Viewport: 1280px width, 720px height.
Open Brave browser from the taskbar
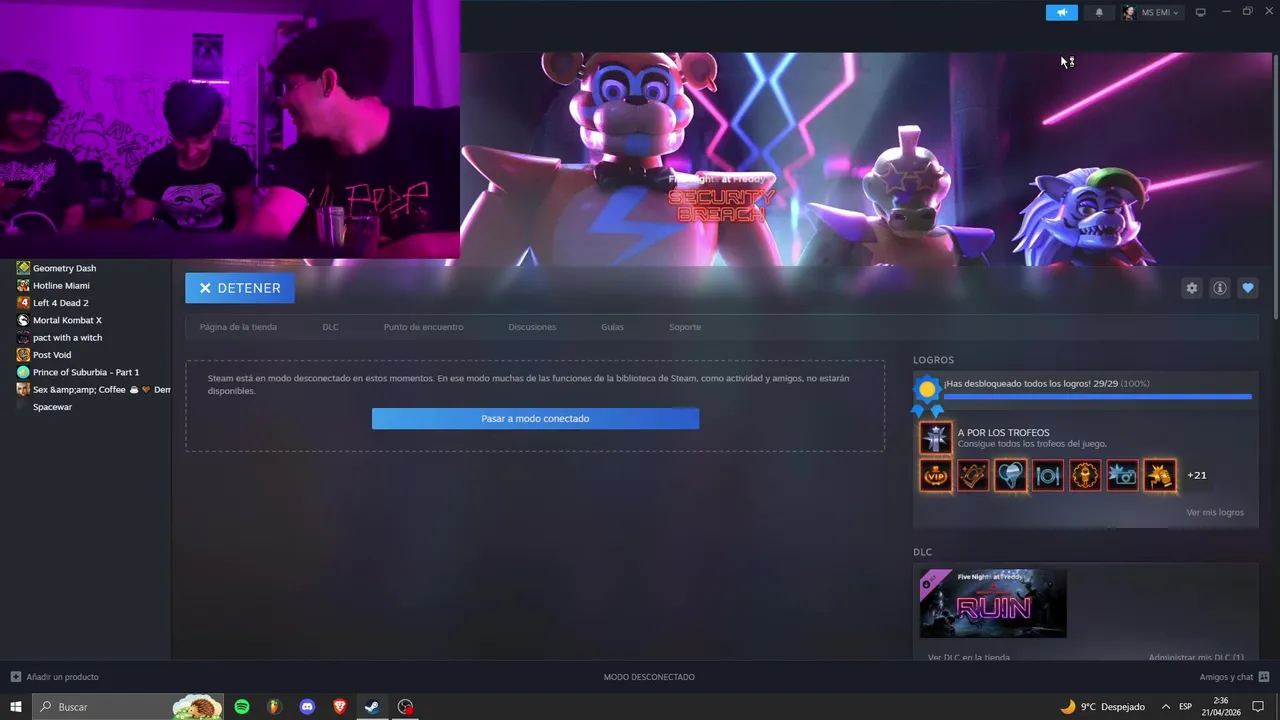pos(340,707)
